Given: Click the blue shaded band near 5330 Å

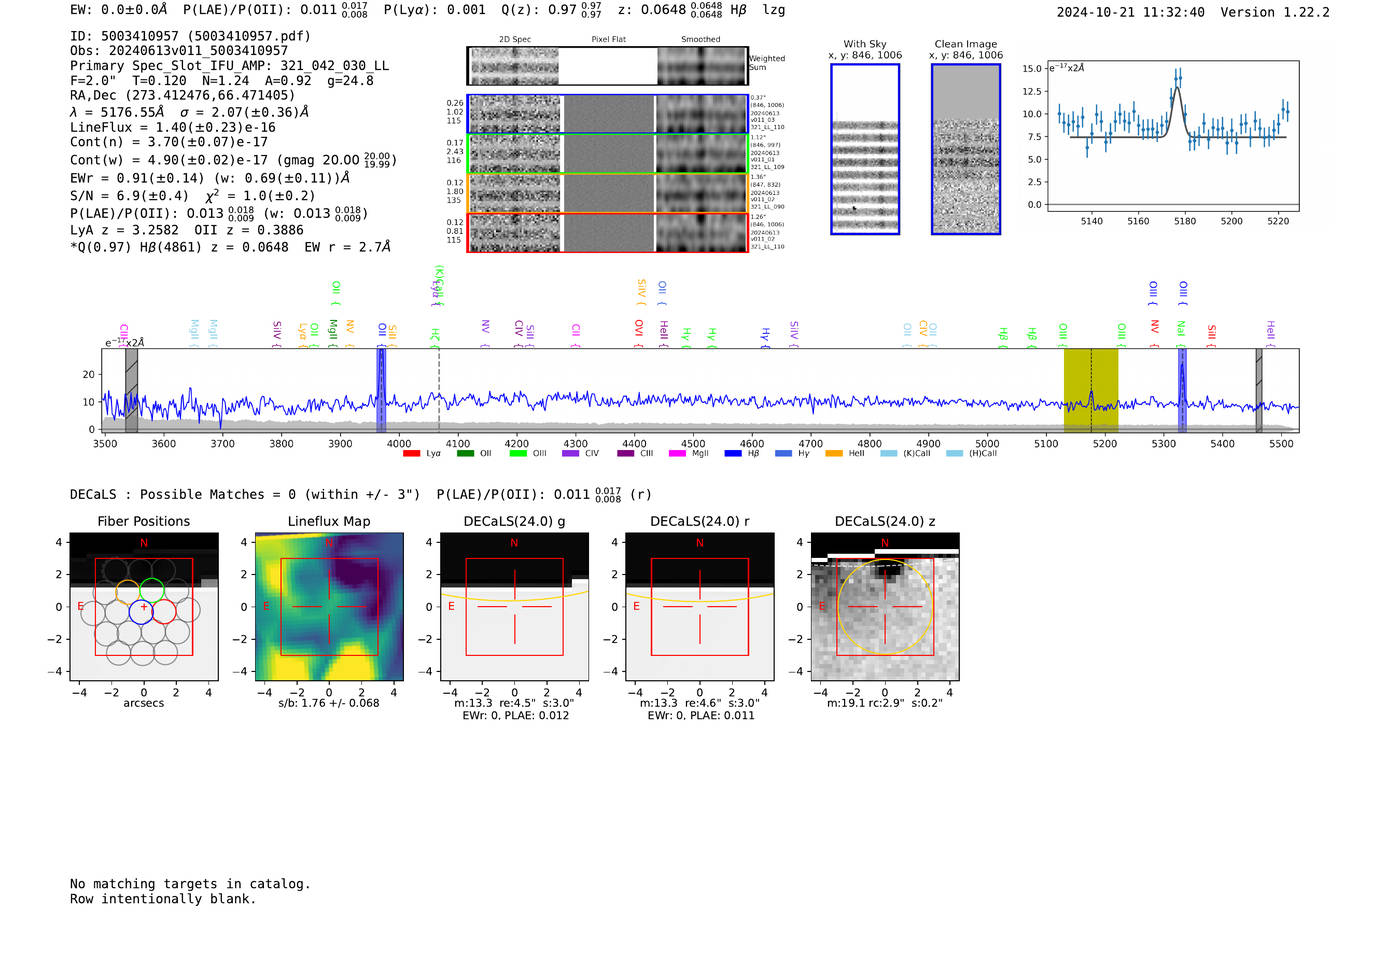Looking at the screenshot, I should [1182, 390].
